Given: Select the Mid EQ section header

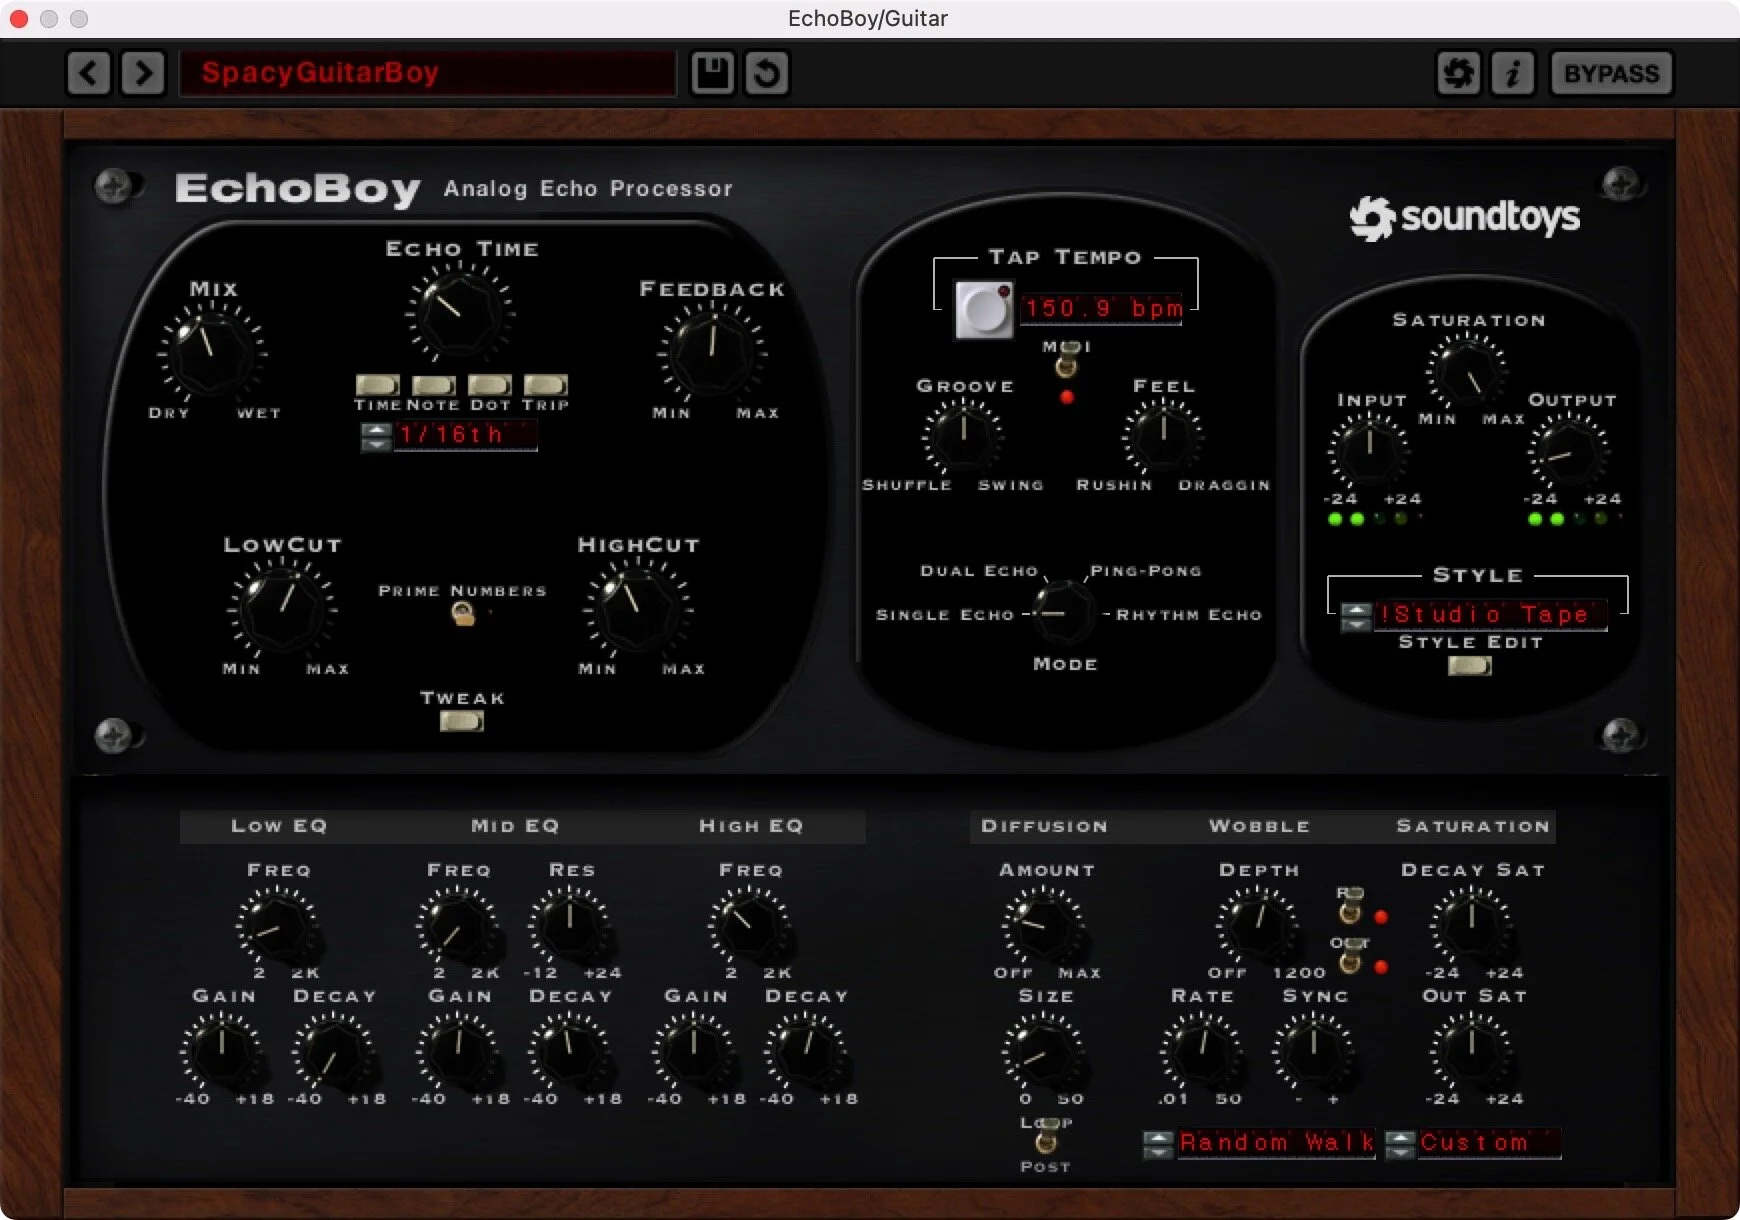Looking at the screenshot, I should click(x=515, y=826).
